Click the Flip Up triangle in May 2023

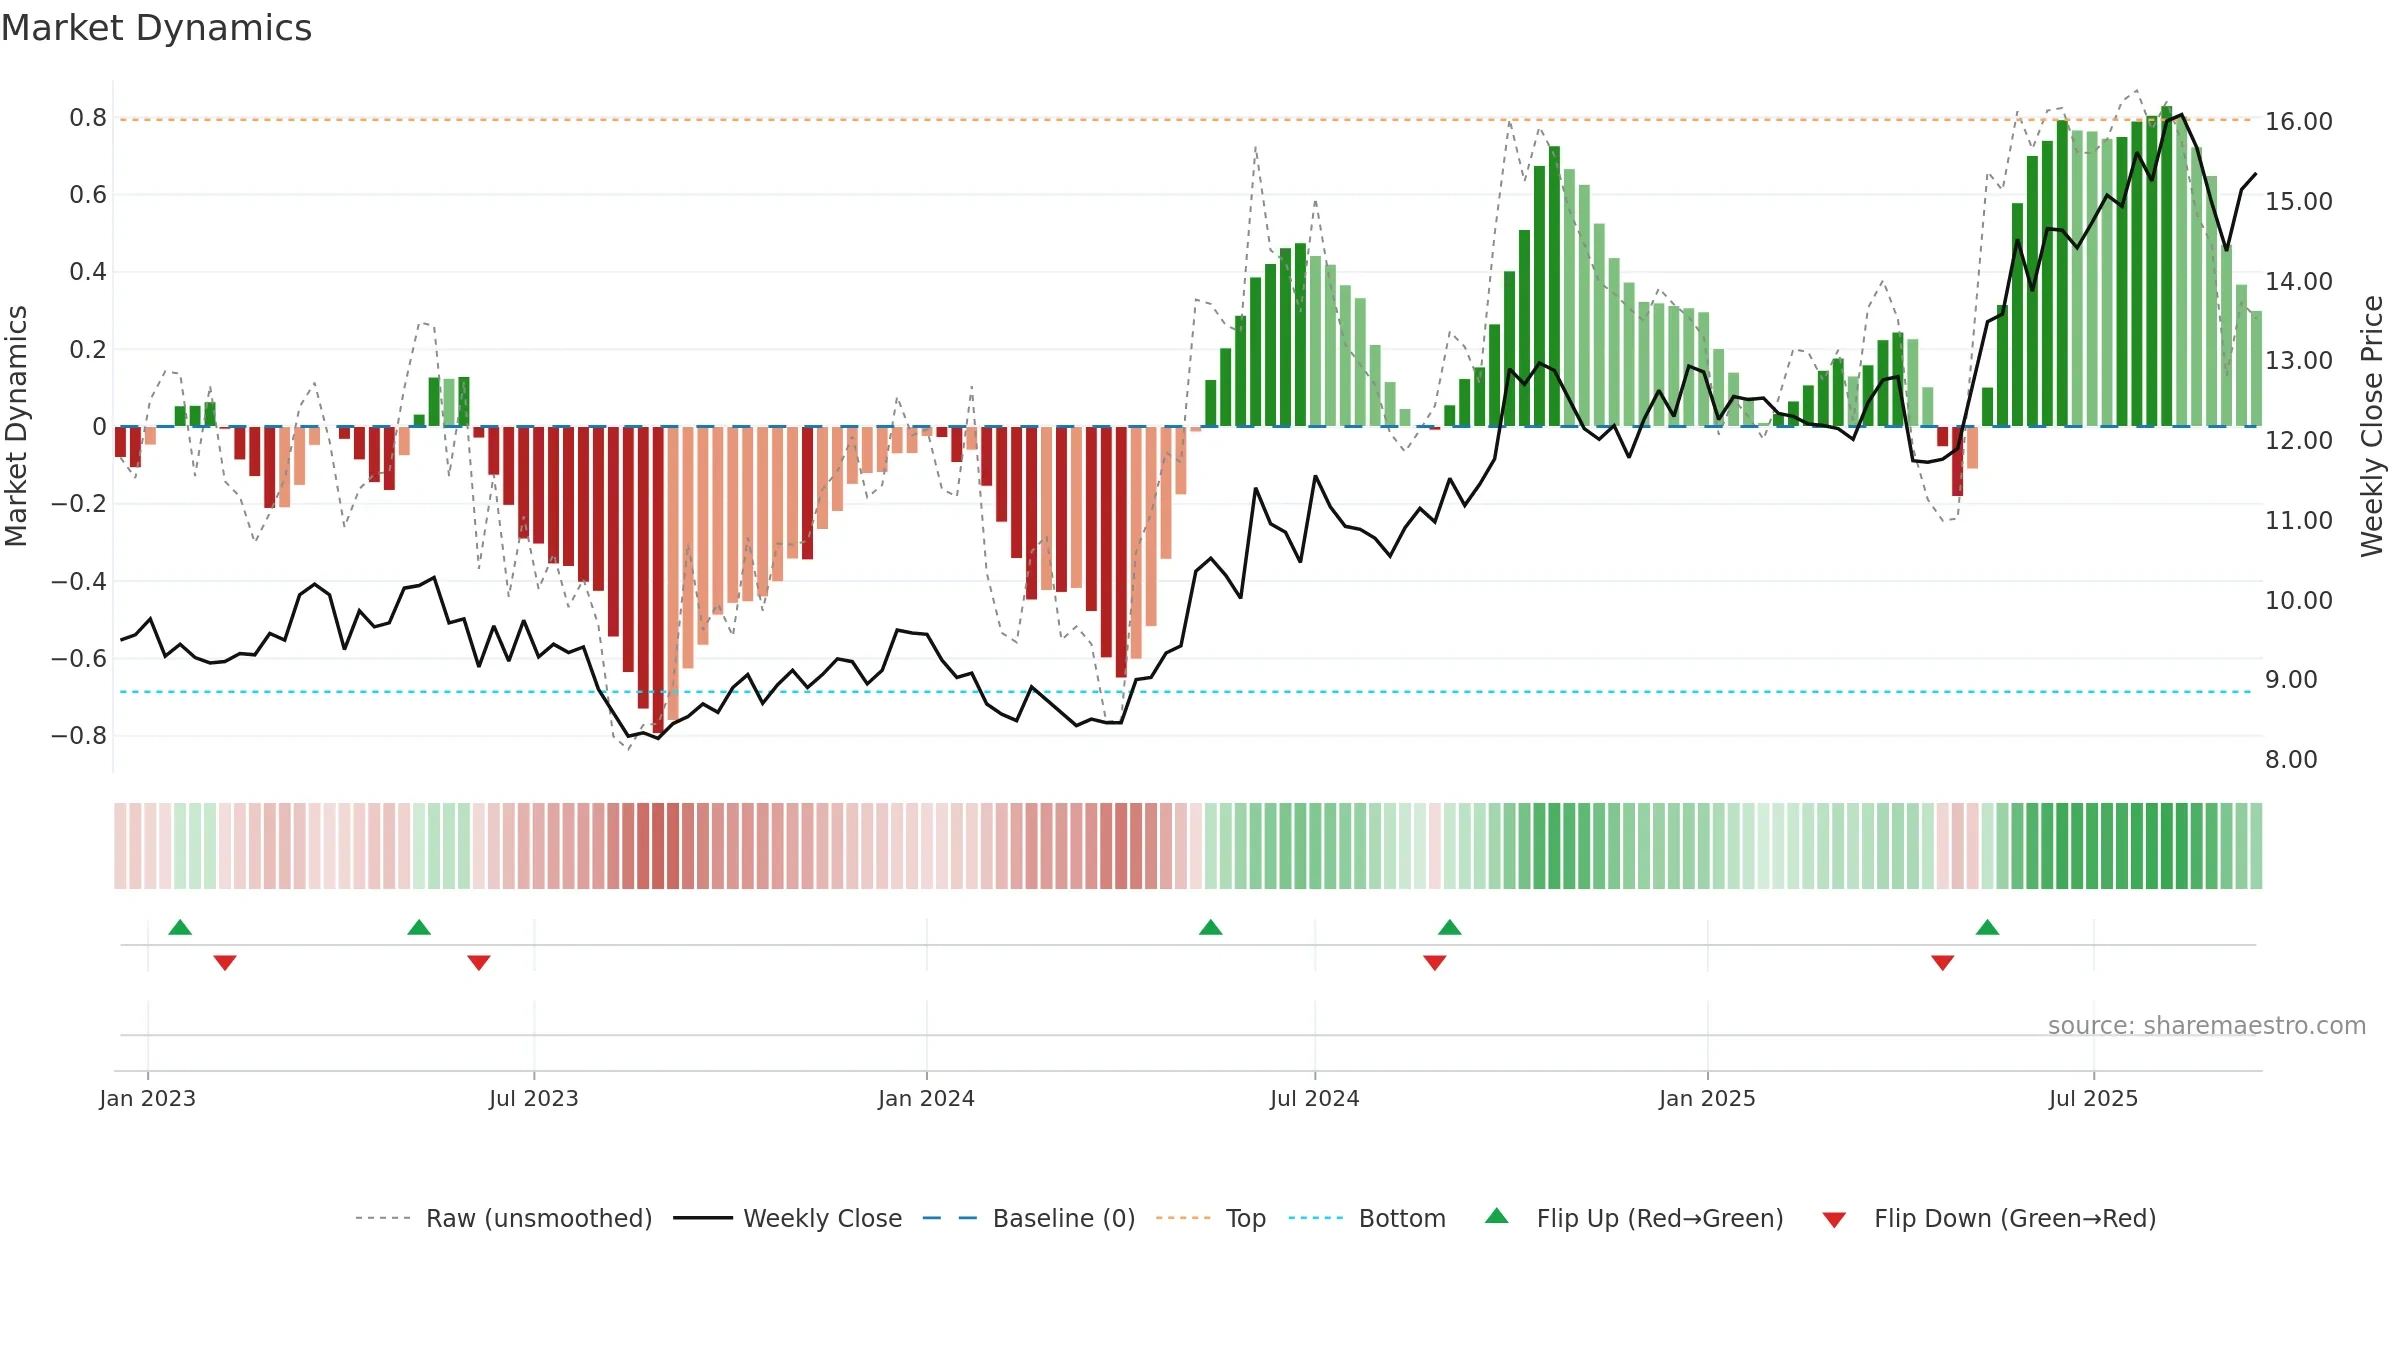(x=419, y=928)
